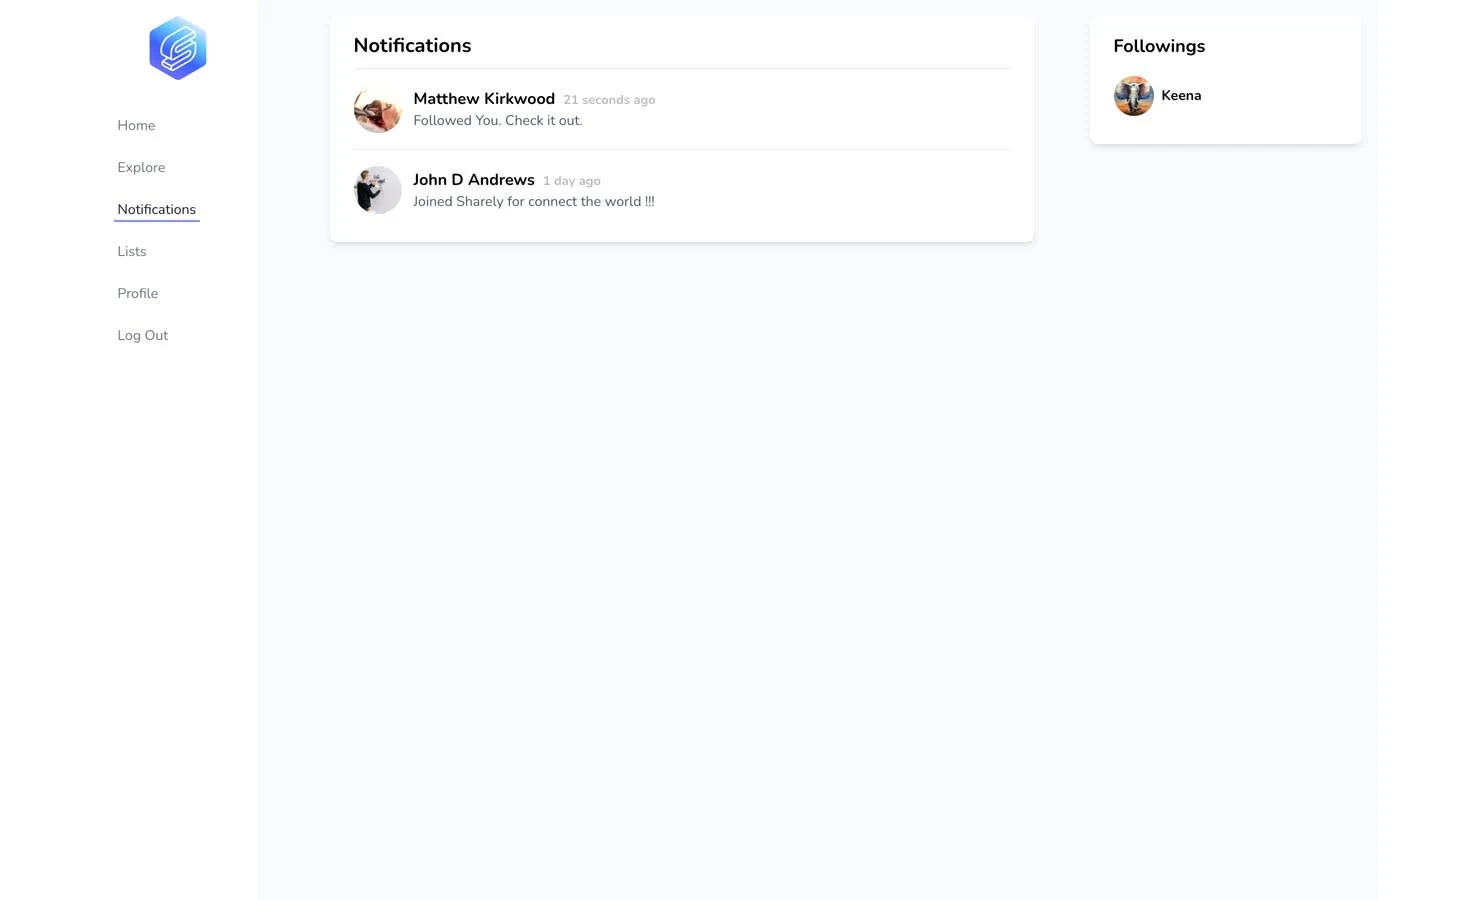Open John D Andrews' avatar photo

[377, 190]
